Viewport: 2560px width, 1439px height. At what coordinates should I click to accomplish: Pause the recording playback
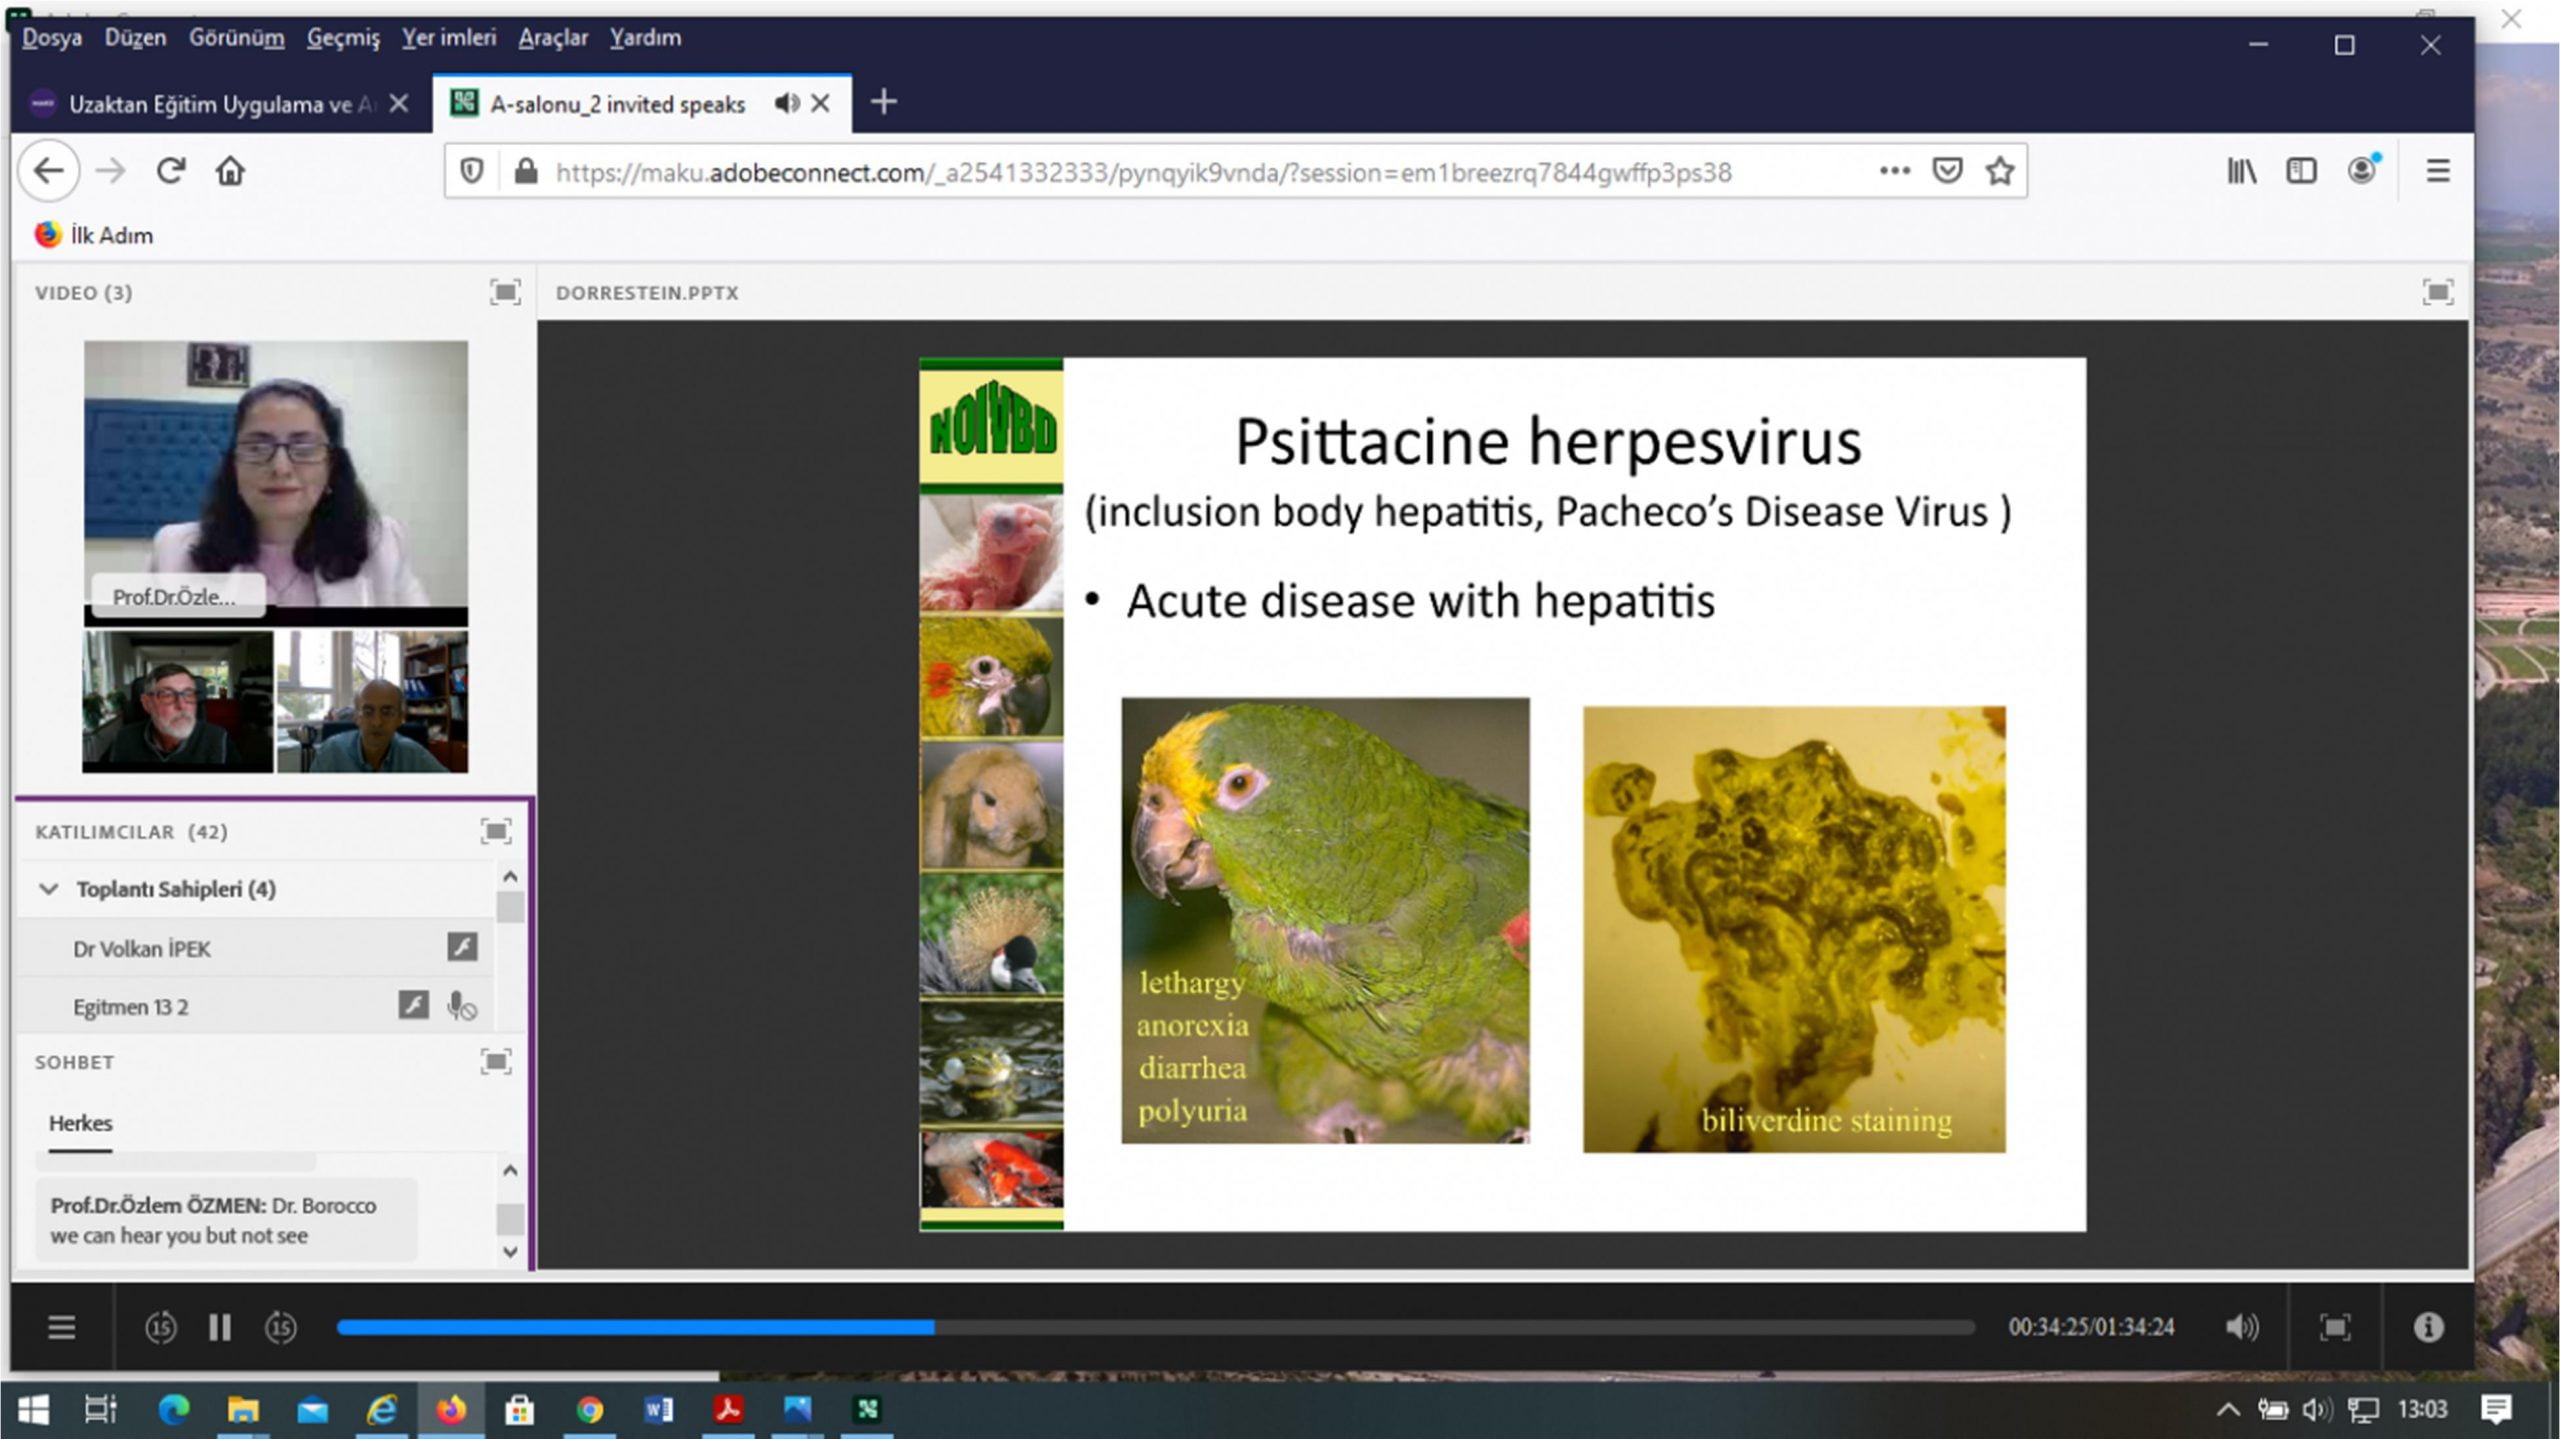tap(220, 1327)
